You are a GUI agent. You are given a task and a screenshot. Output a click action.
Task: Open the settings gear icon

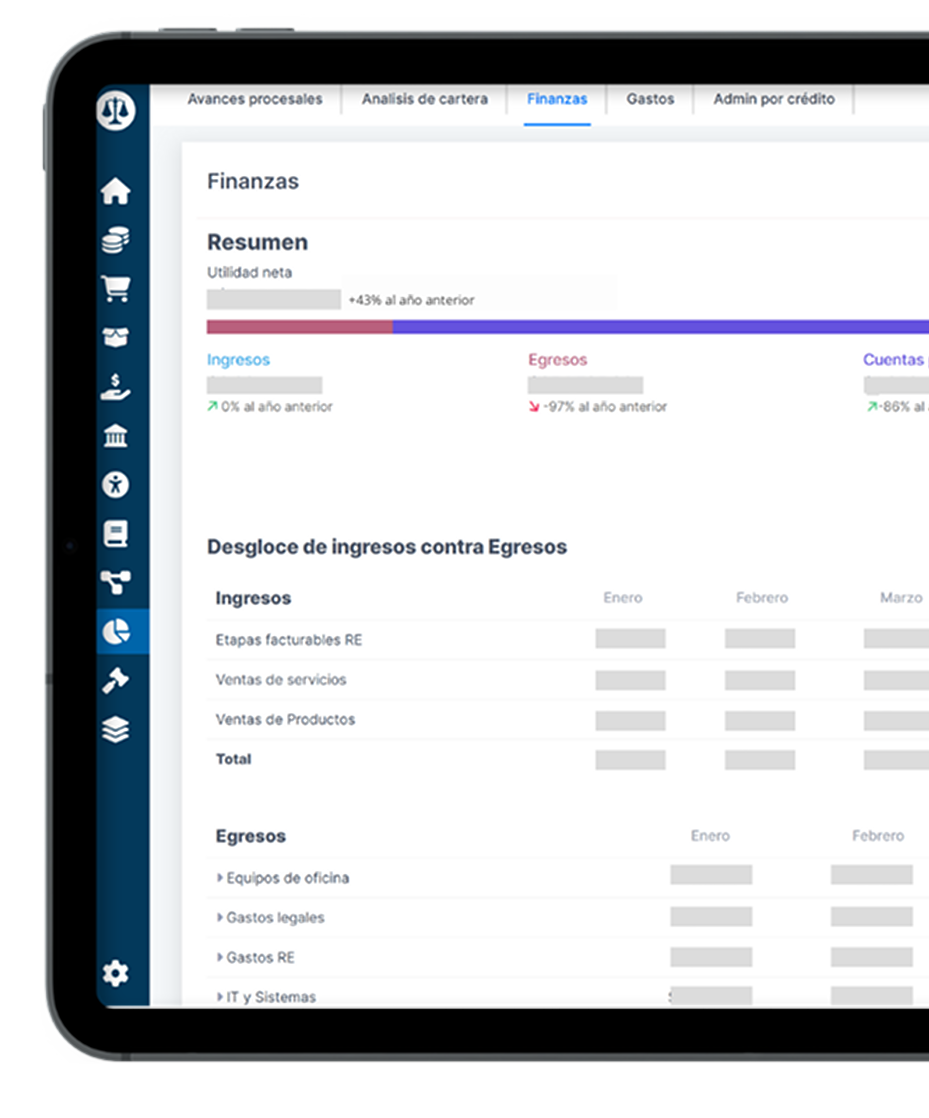click(x=116, y=973)
